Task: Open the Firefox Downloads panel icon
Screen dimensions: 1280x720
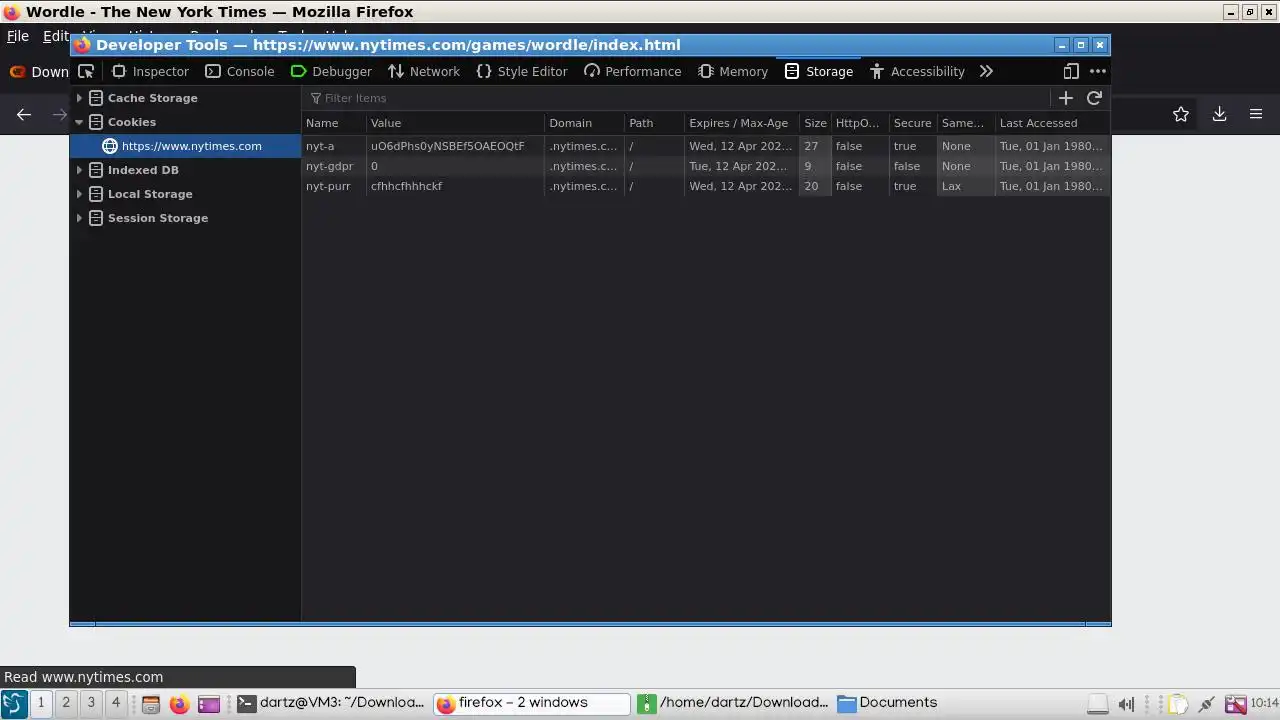Action: tap(1219, 114)
